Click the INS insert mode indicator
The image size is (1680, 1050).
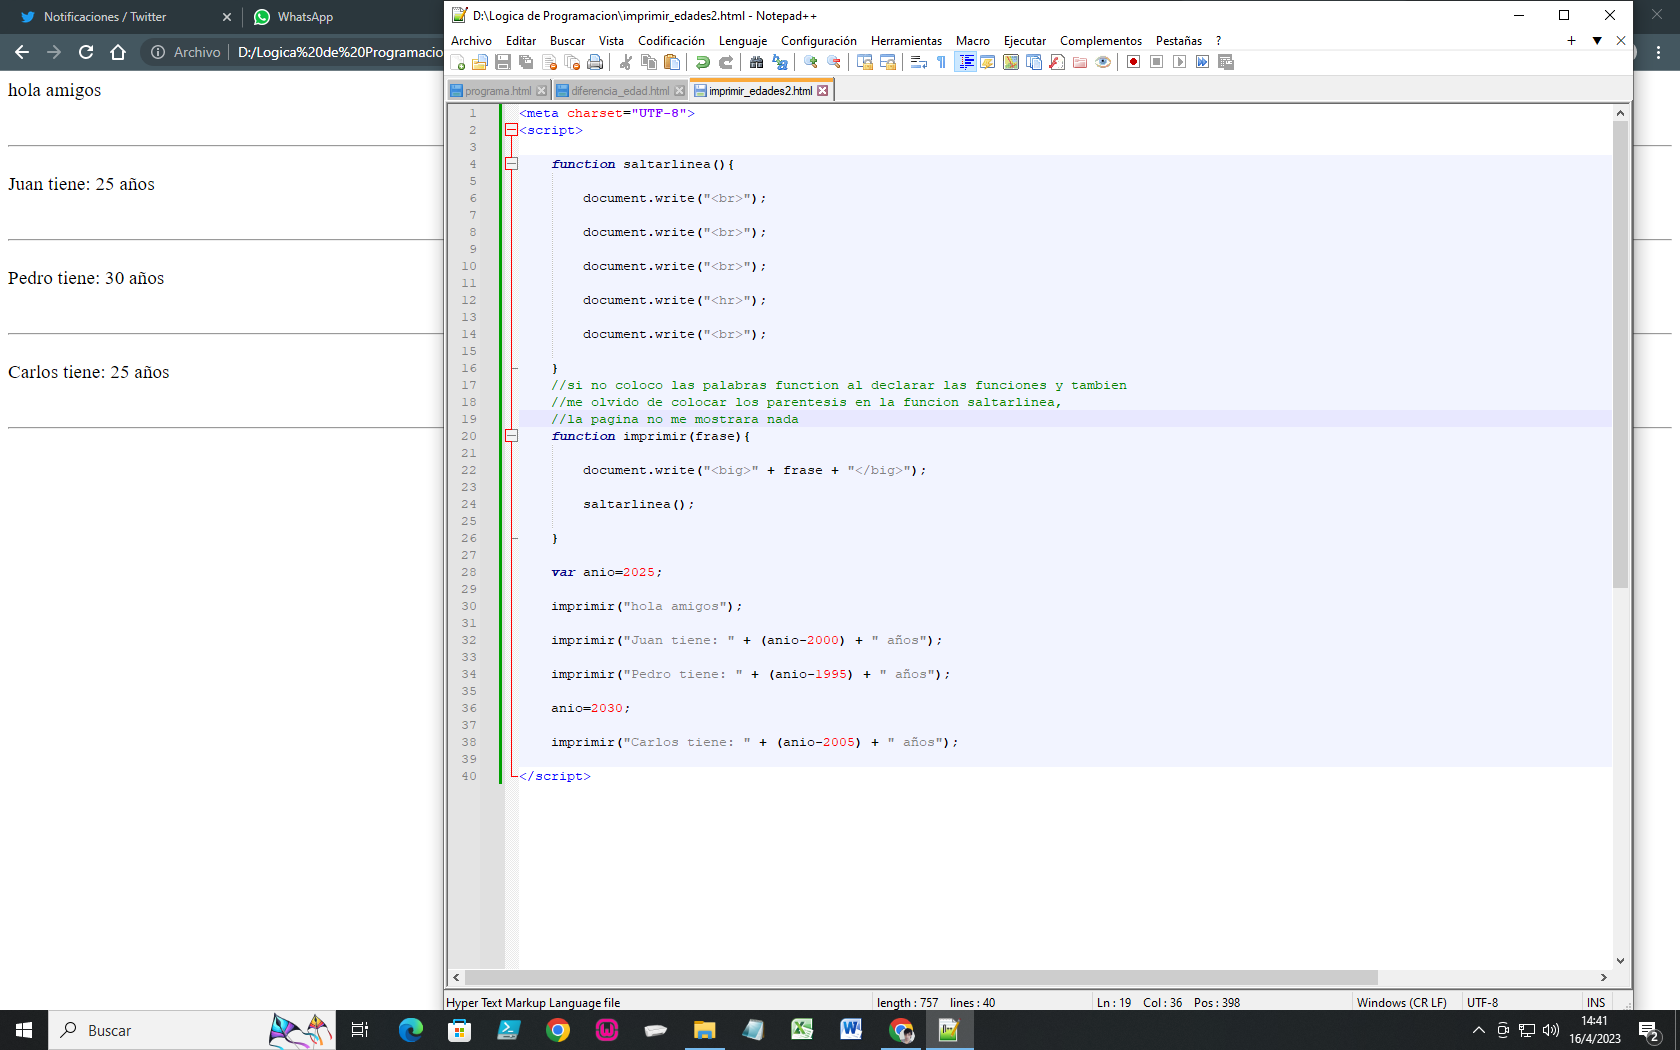[1596, 1003]
